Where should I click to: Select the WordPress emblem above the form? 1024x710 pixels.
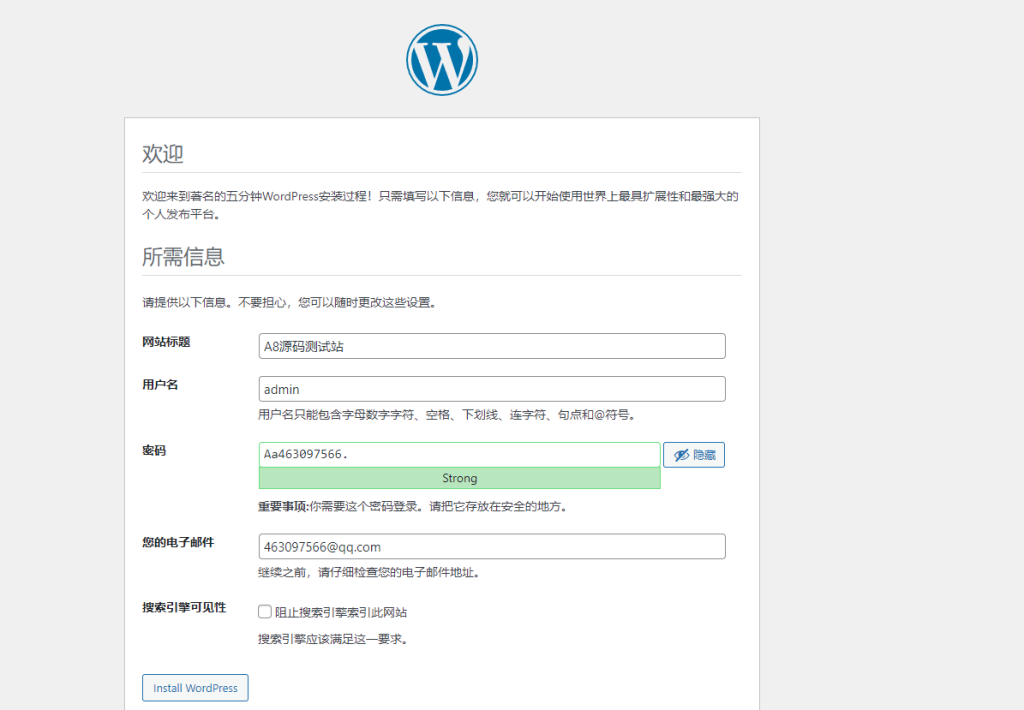(x=441, y=59)
